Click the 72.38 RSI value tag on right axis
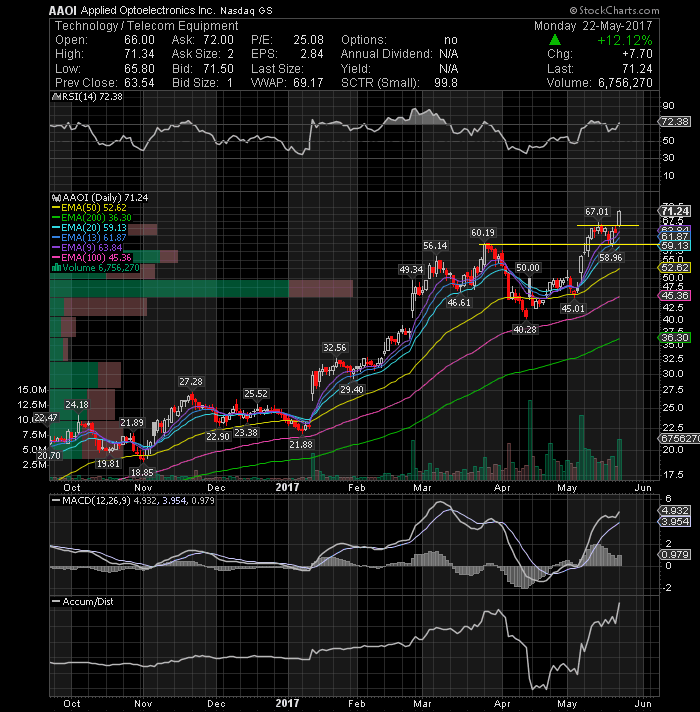This screenshot has width=700, height=712. 675,122
